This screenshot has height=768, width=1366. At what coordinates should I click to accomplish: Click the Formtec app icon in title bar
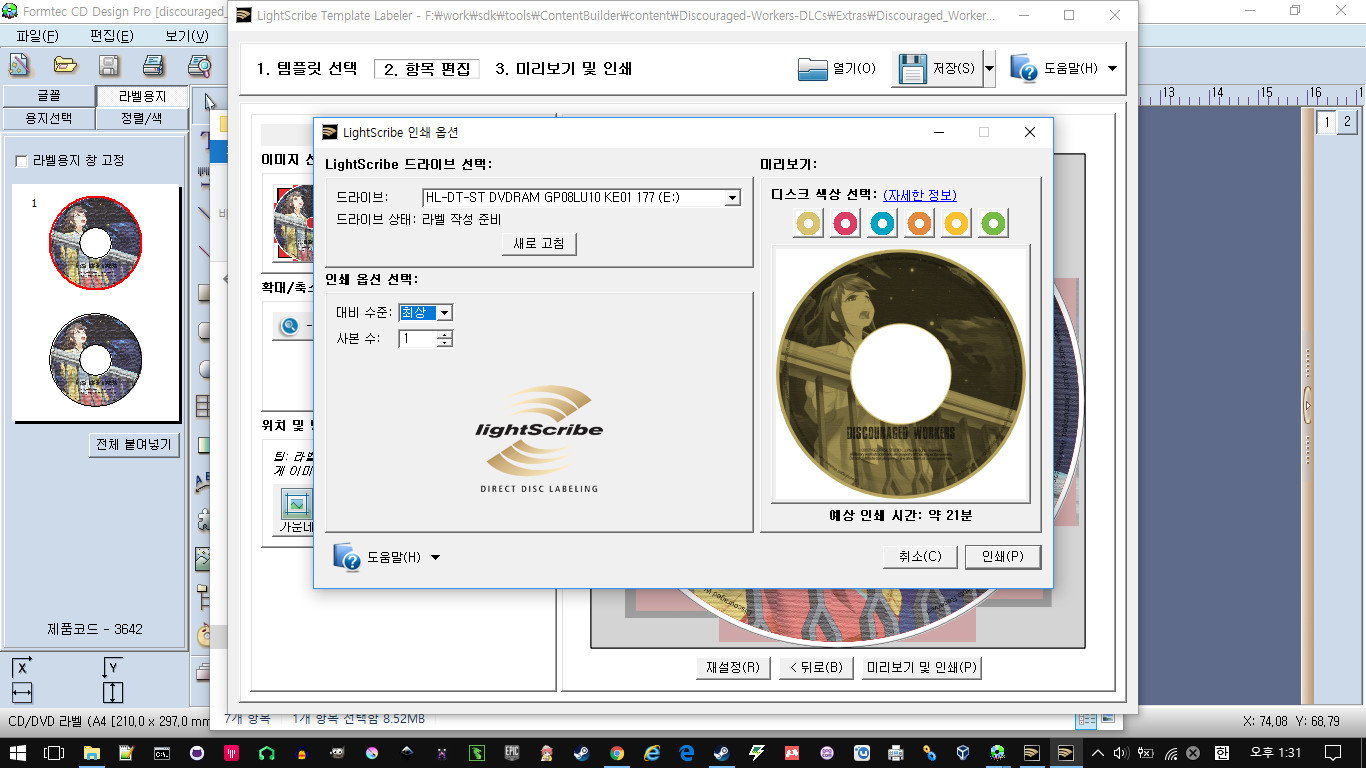tap(11, 10)
